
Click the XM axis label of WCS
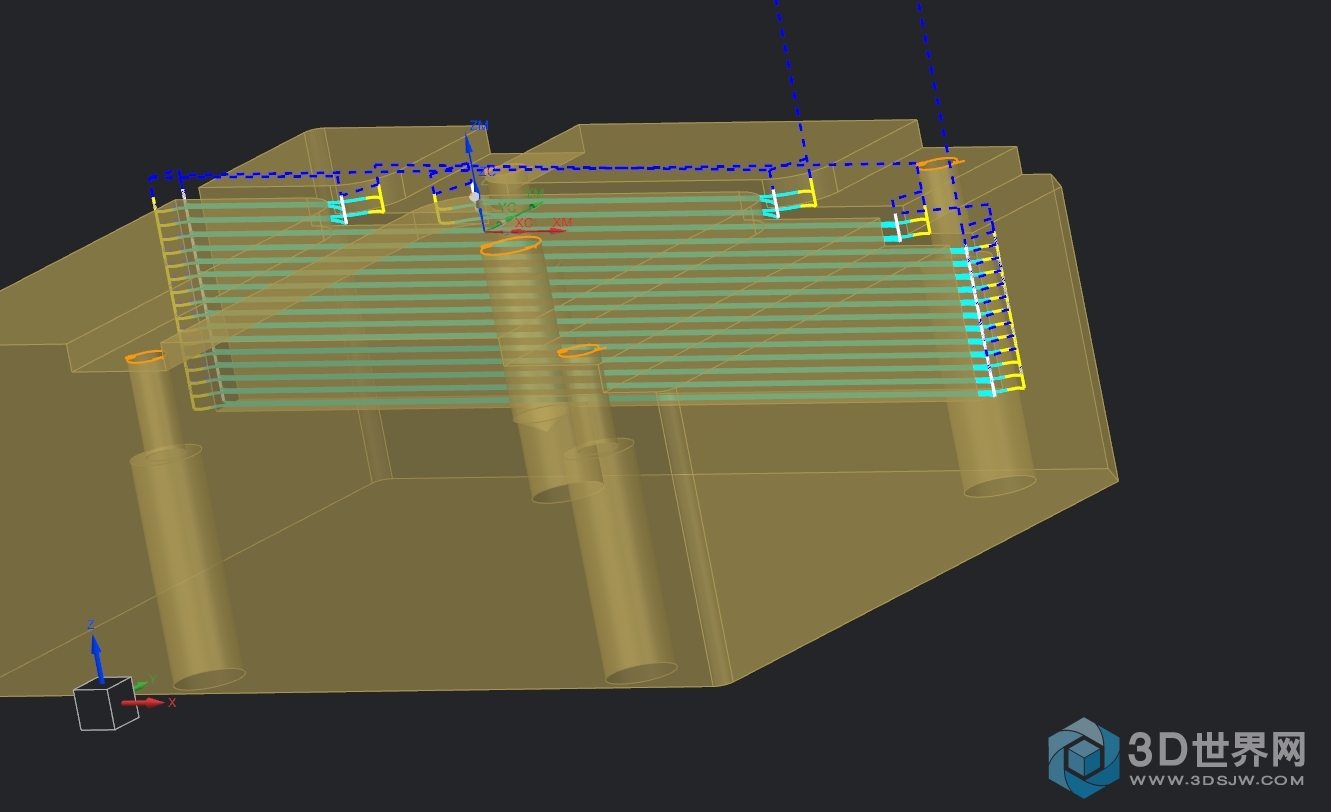[x=563, y=222]
